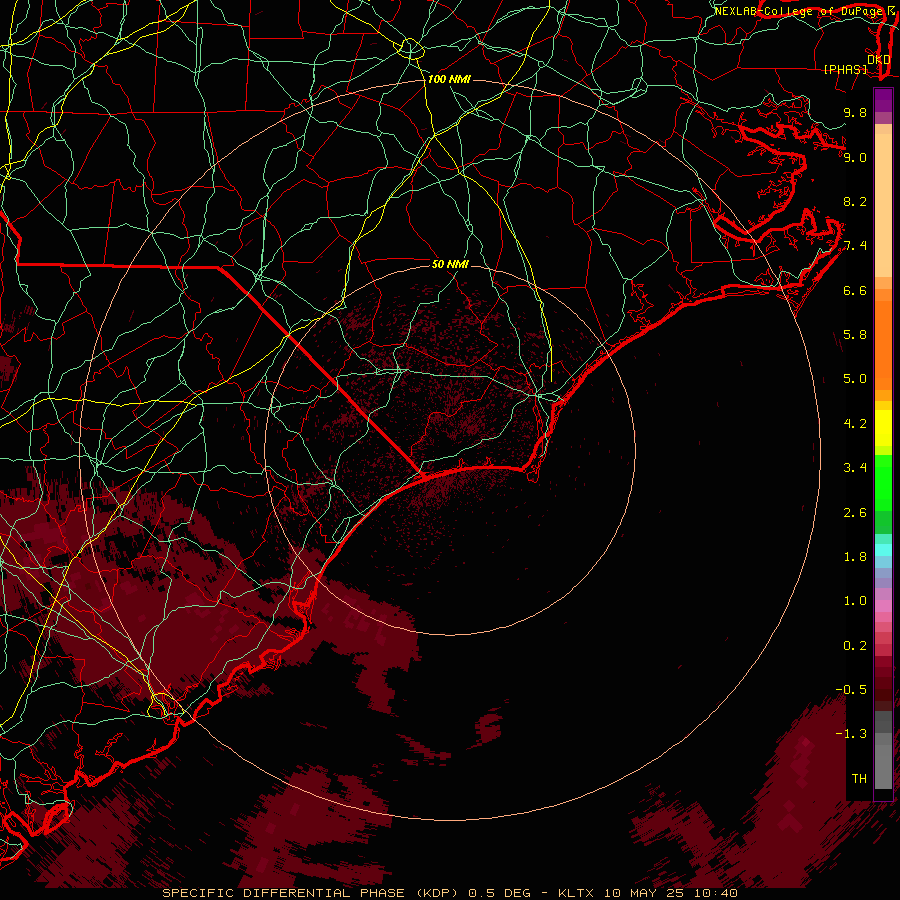Screen dimensions: 900x900
Task: Click the 7.4 value on color scale
Action: coord(855,246)
